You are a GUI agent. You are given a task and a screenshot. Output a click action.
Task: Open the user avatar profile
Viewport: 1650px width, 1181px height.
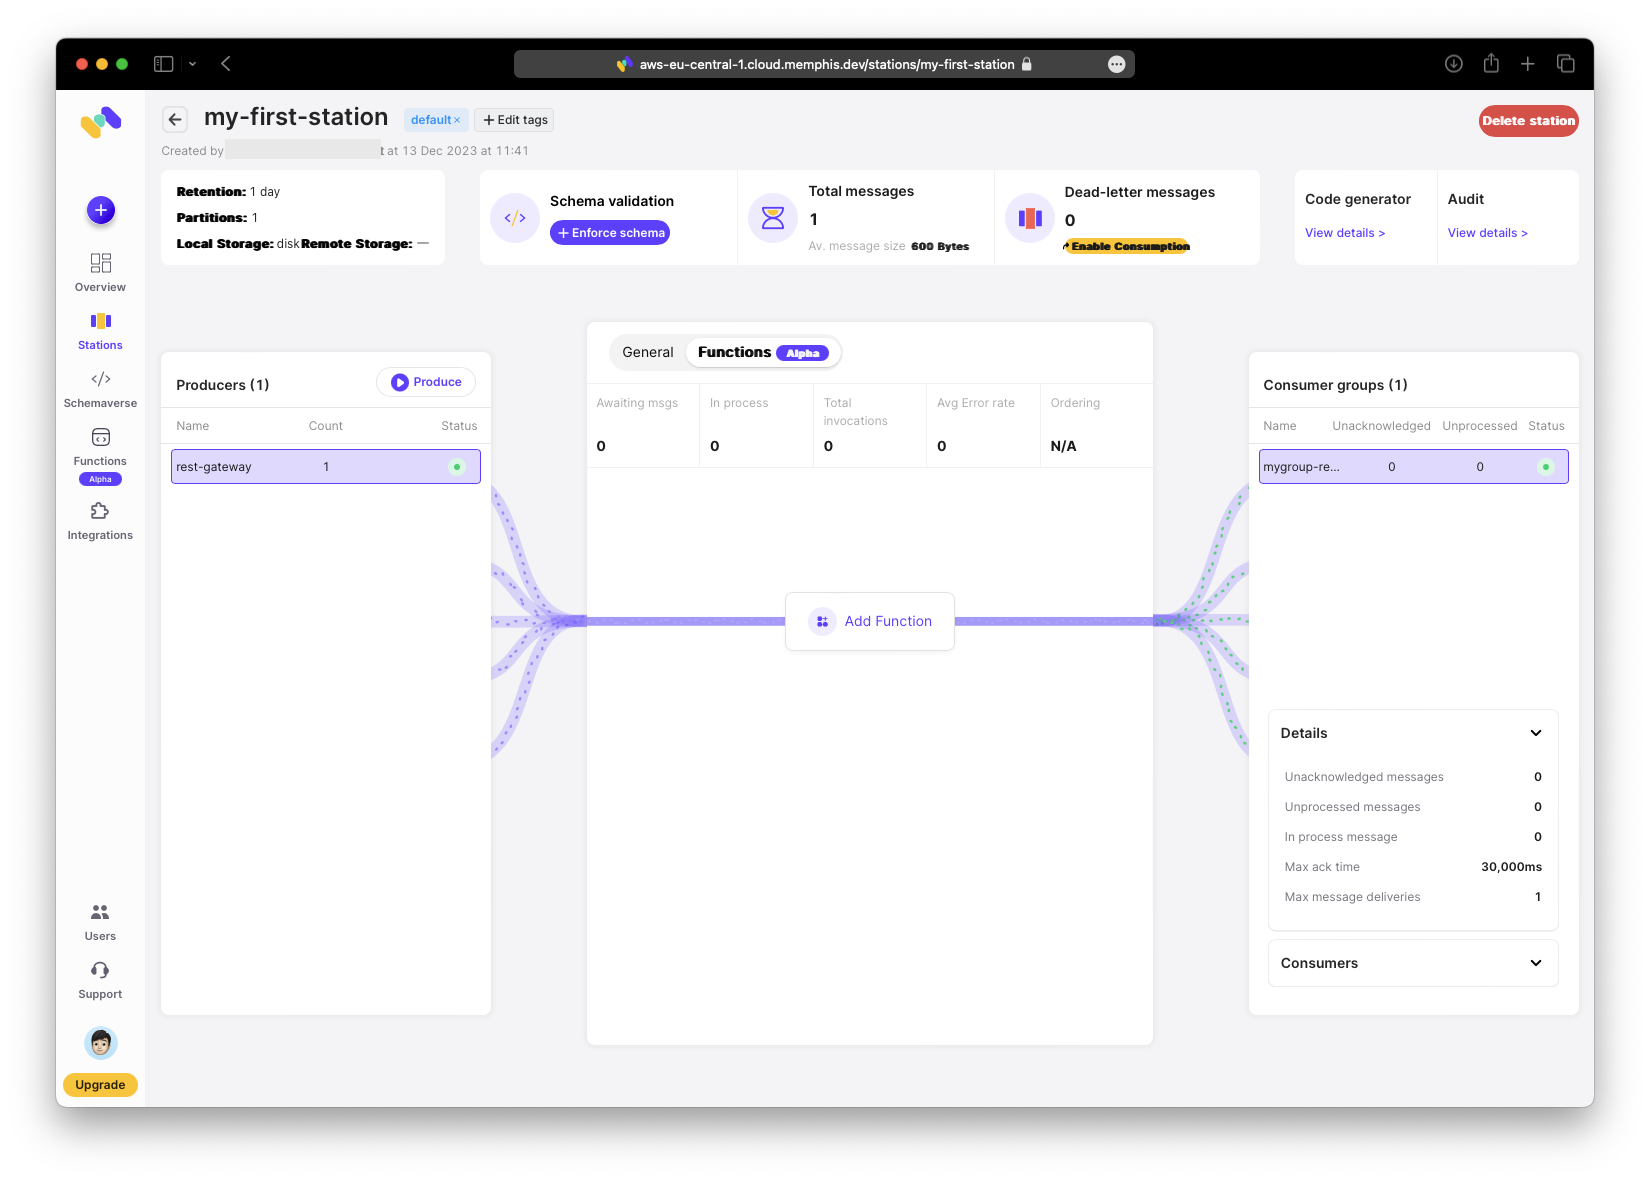pyautogui.click(x=101, y=1043)
